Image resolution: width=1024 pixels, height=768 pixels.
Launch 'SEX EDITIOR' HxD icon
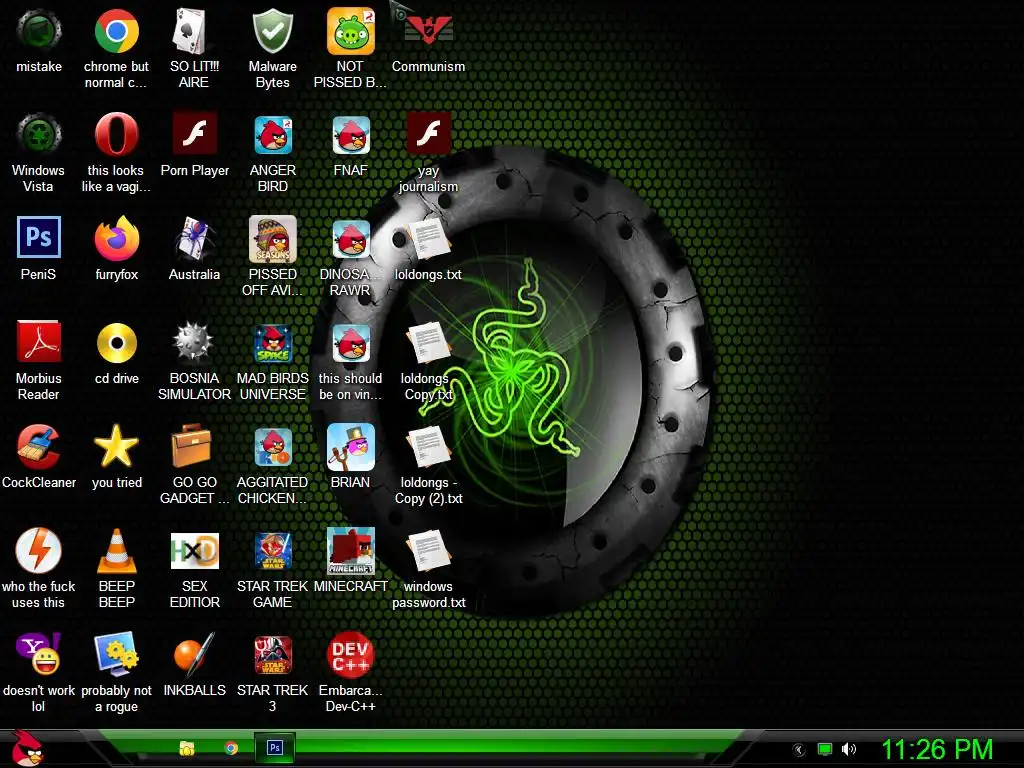pyautogui.click(x=194, y=551)
